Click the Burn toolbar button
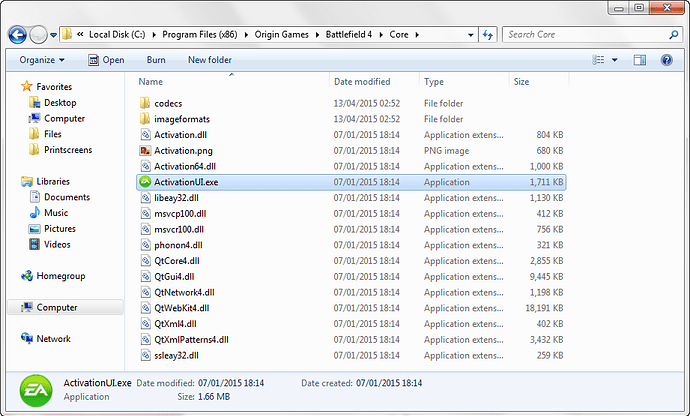The width and height of the screenshot is (690, 416). coord(156,60)
